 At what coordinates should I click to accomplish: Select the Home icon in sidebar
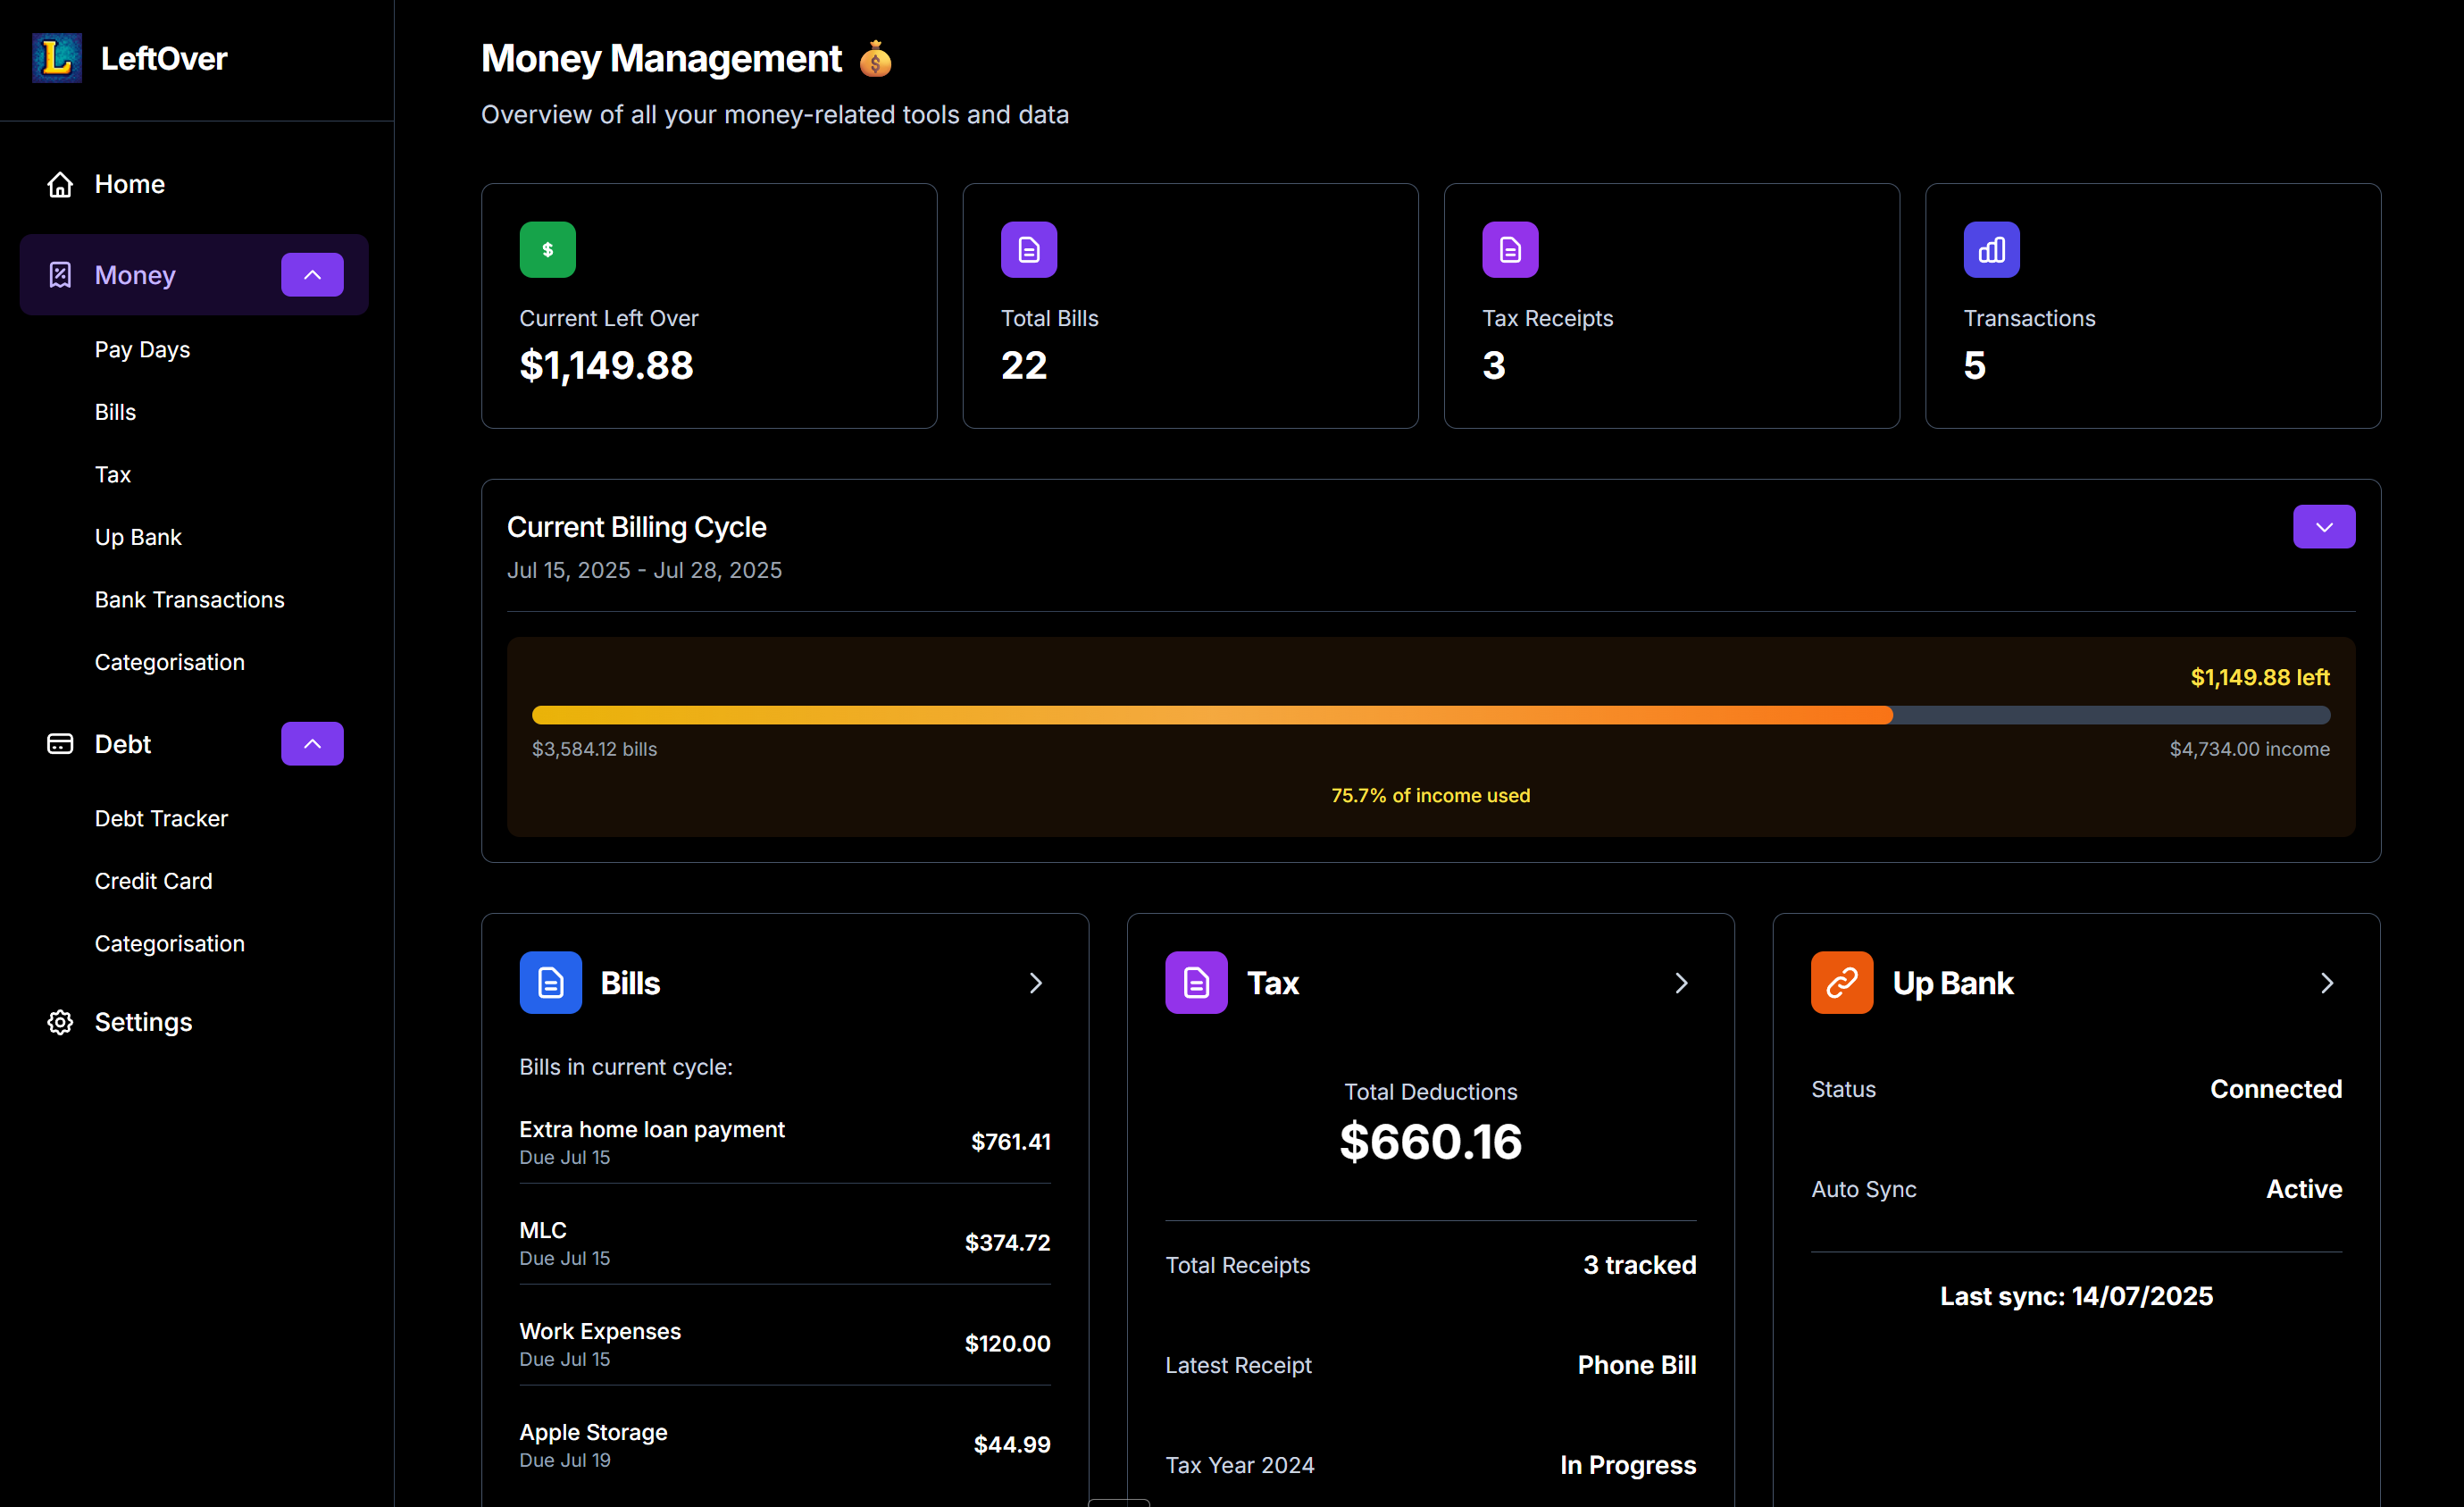60,184
